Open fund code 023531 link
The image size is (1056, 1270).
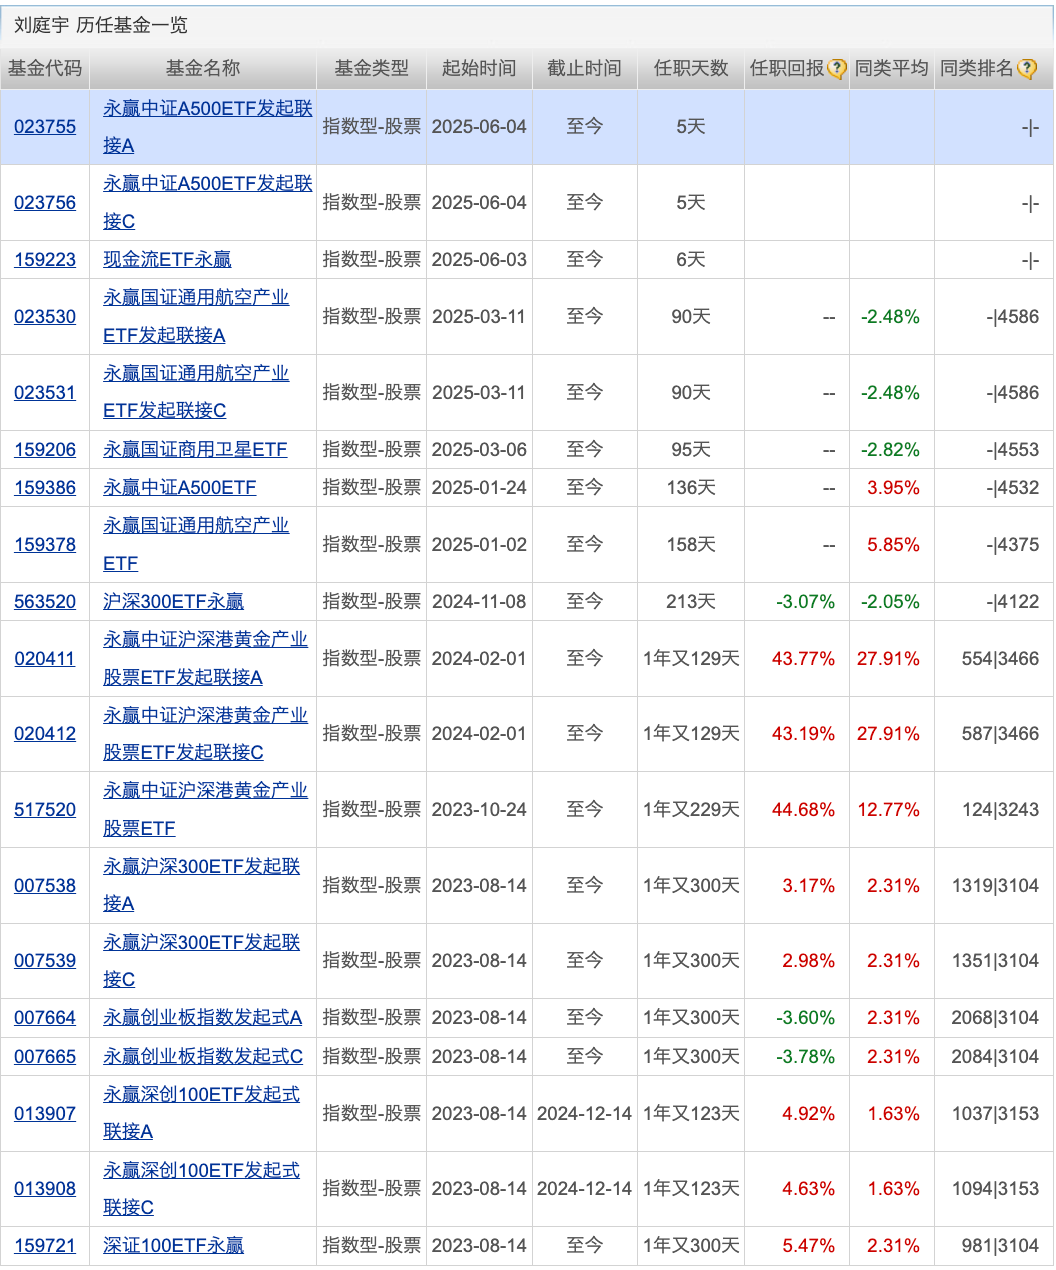(45, 393)
